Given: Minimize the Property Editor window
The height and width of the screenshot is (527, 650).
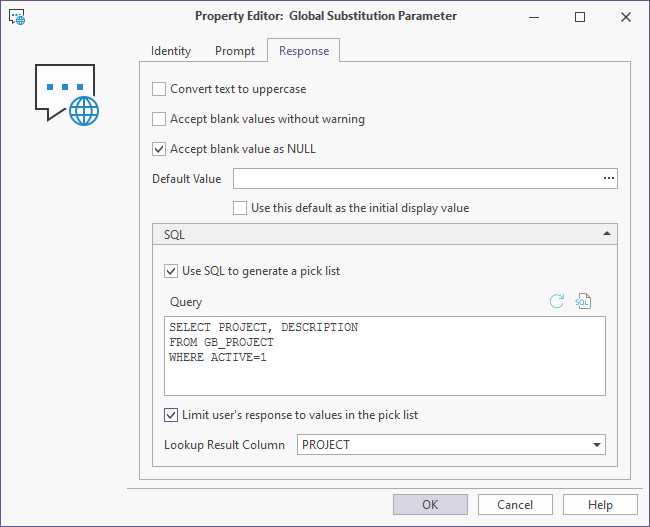Looking at the screenshot, I should [x=536, y=17].
